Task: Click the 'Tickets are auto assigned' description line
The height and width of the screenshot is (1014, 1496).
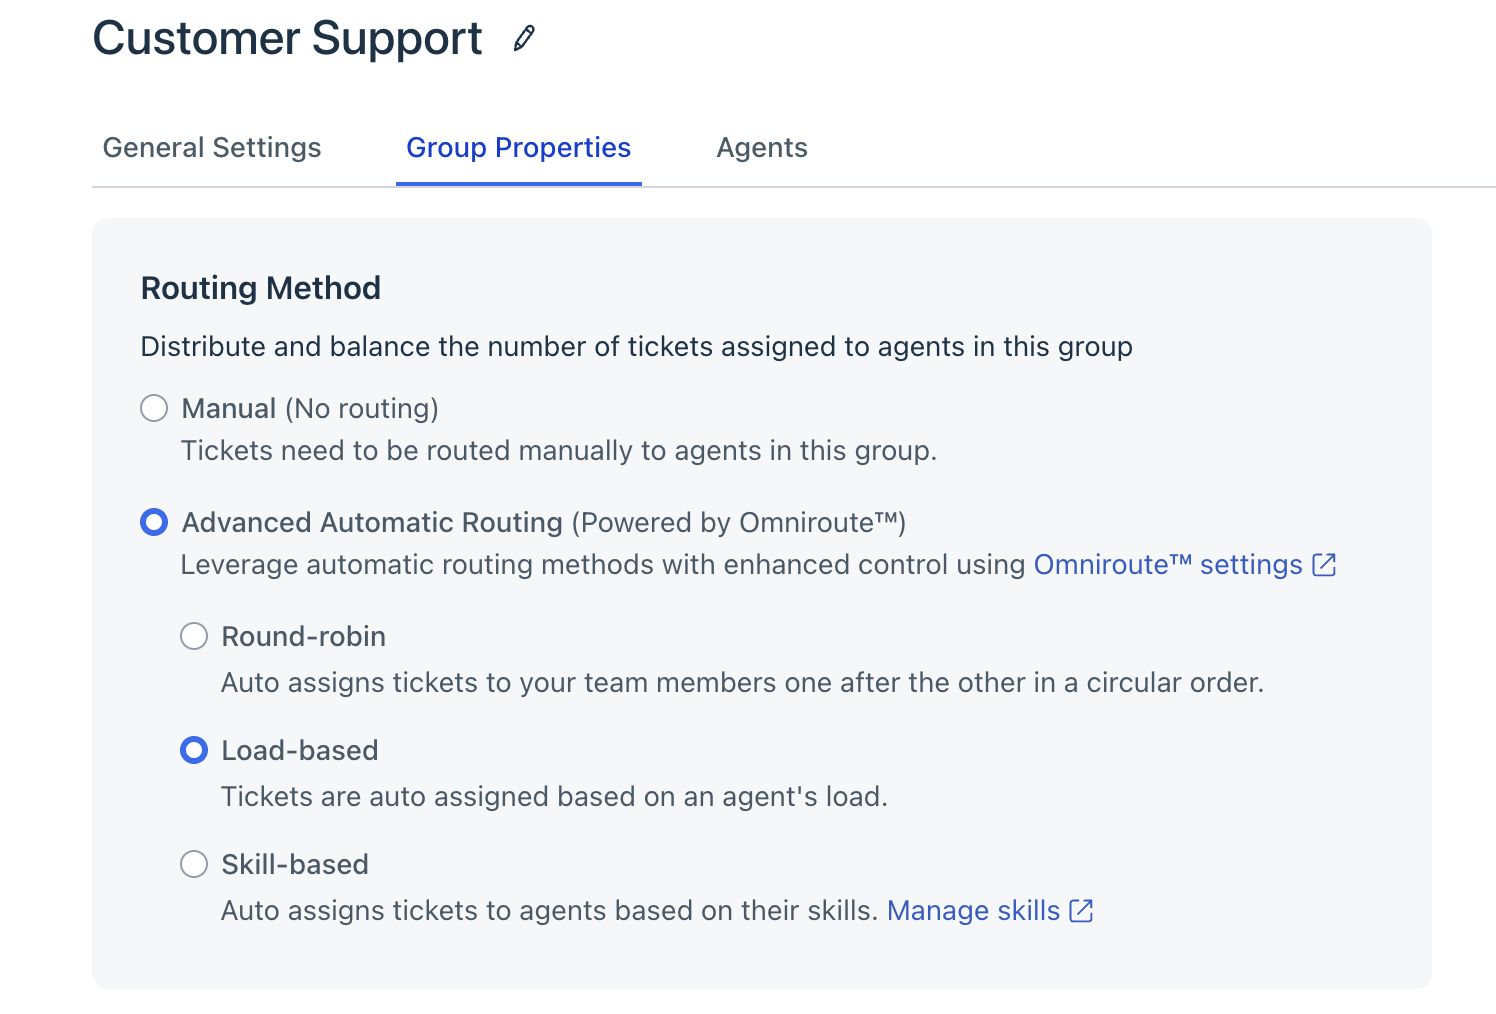Action: point(554,797)
